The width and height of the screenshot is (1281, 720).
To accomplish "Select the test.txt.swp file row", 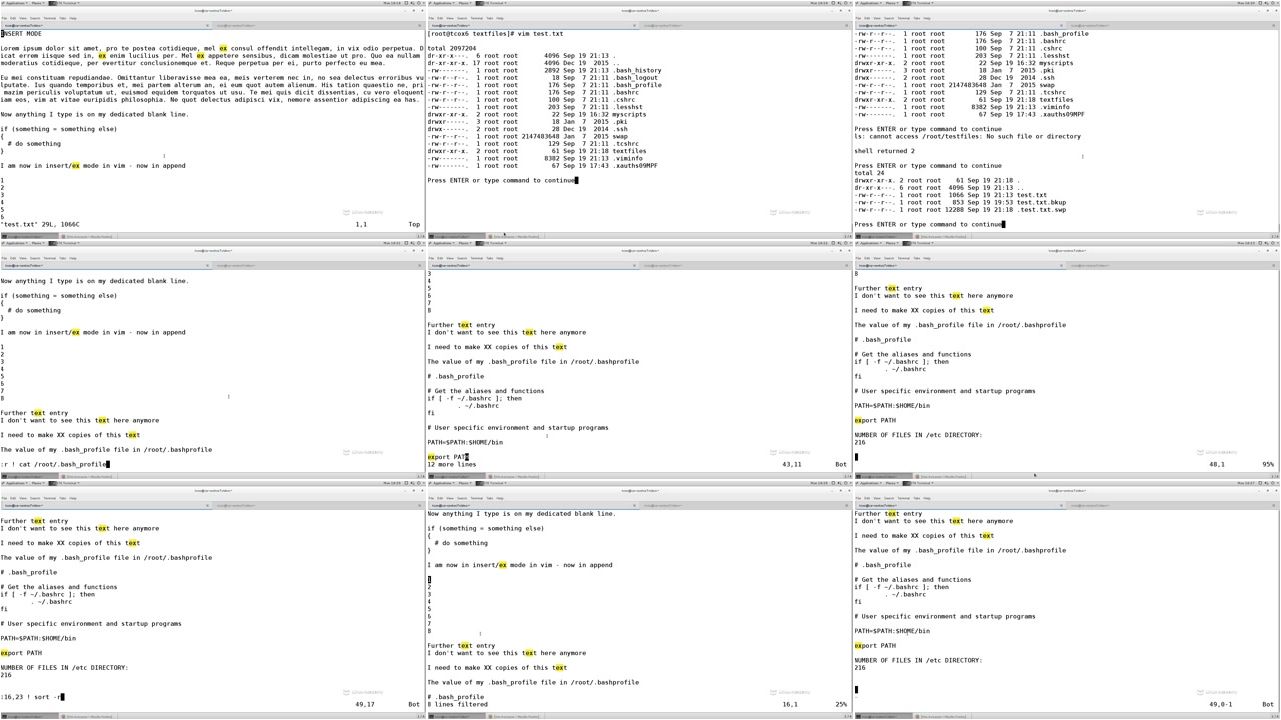I will tap(960, 210).
